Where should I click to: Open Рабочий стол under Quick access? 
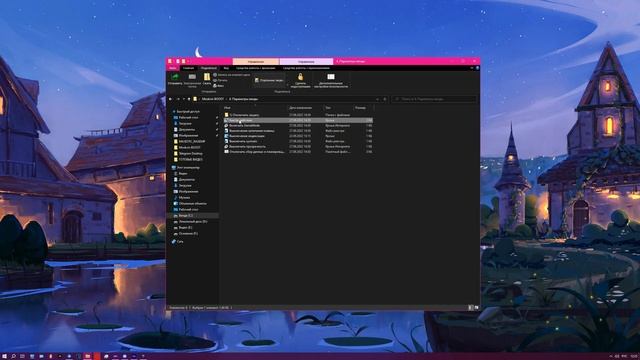click(x=186, y=118)
